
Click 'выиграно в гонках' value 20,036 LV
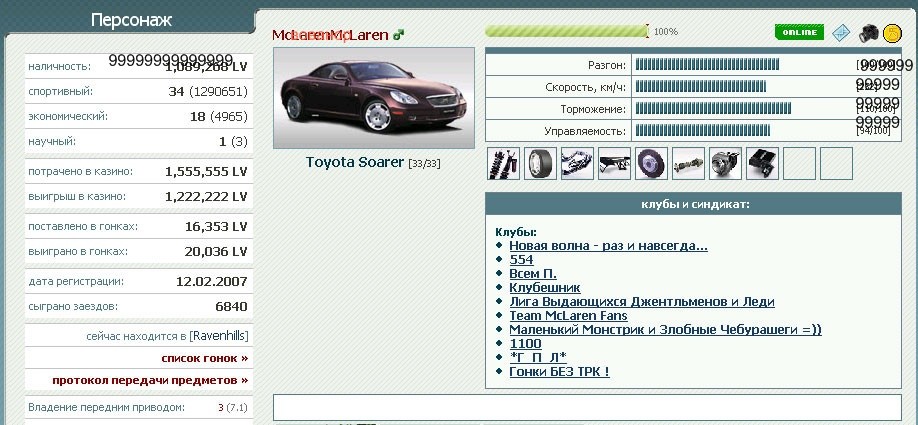pyautogui.click(x=216, y=252)
